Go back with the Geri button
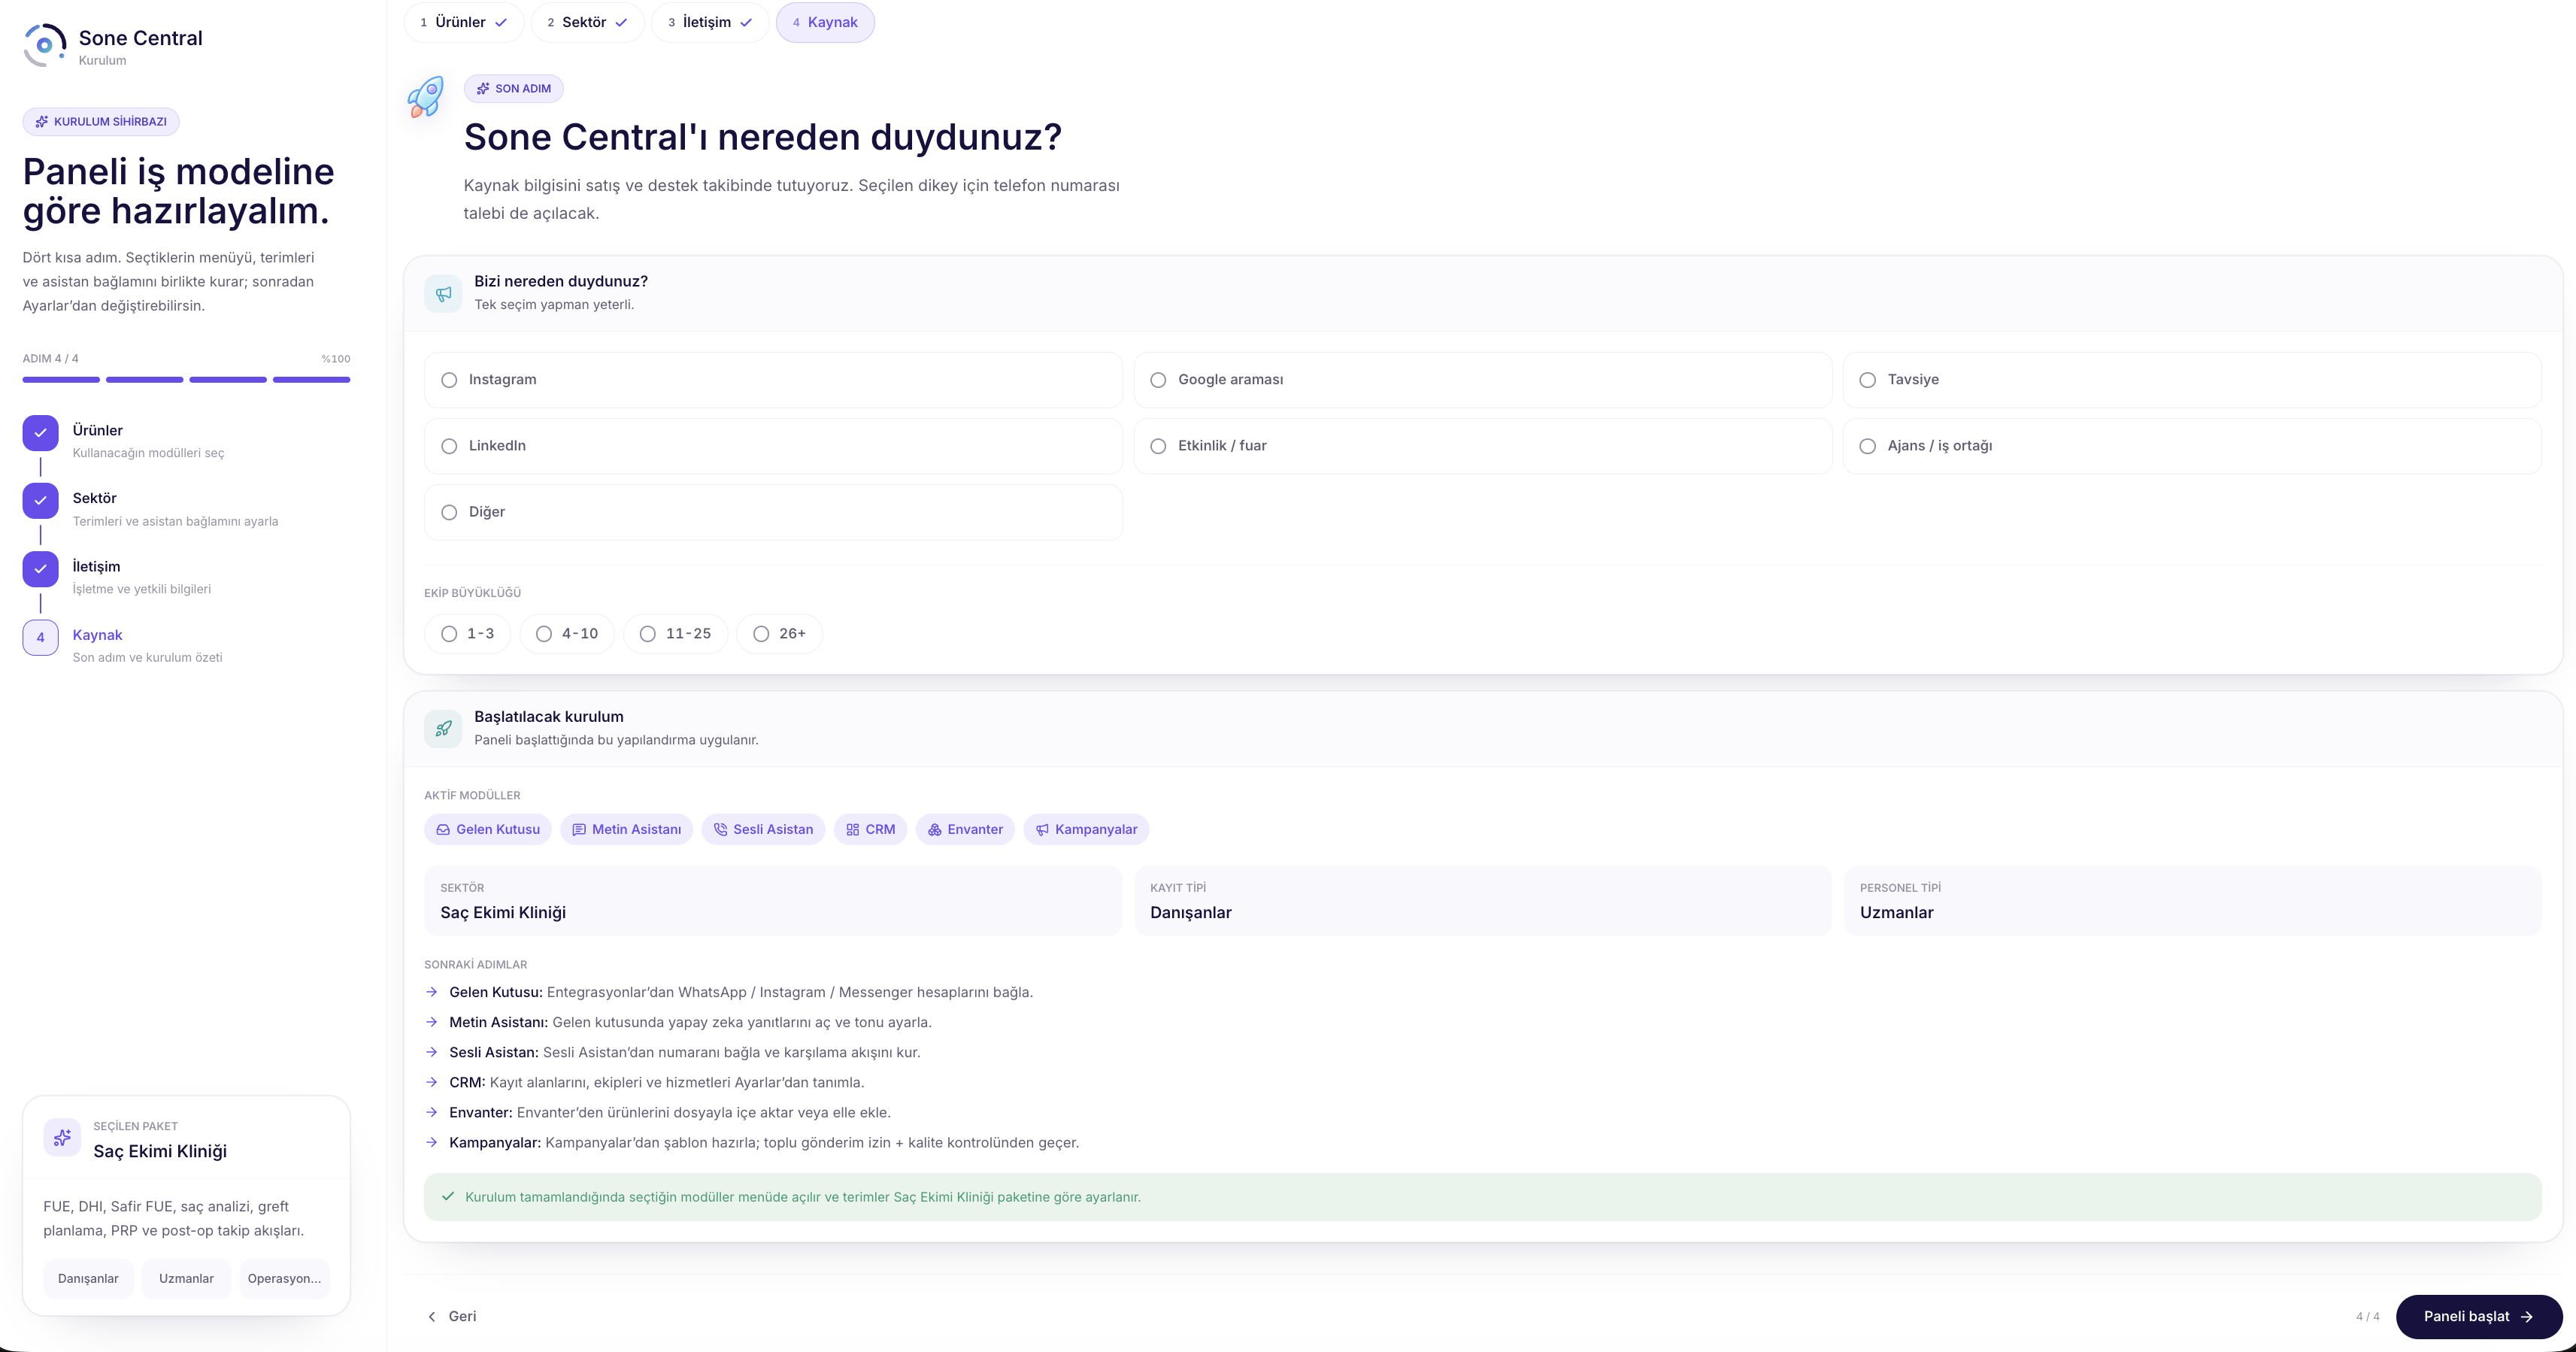This screenshot has width=2576, height=1352. (452, 1316)
